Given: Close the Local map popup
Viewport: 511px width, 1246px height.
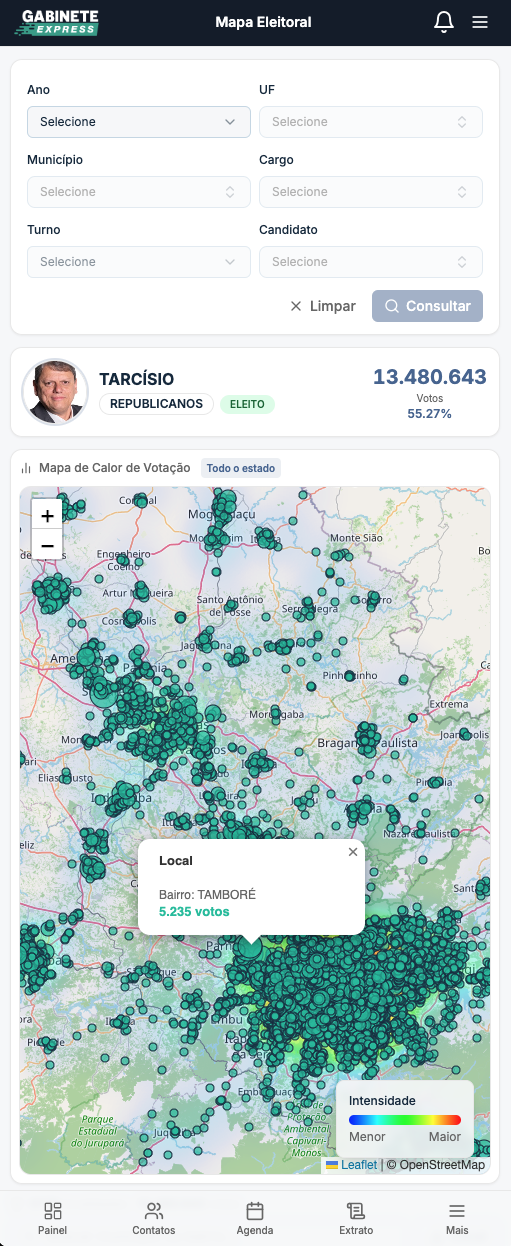Looking at the screenshot, I should [x=352, y=852].
